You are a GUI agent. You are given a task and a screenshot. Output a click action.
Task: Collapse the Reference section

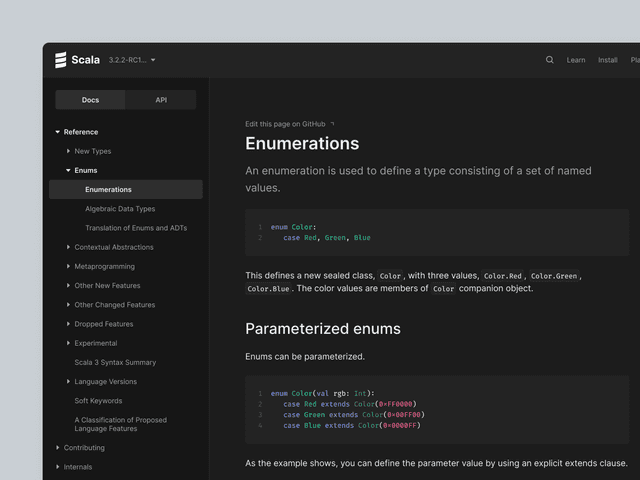(58, 132)
